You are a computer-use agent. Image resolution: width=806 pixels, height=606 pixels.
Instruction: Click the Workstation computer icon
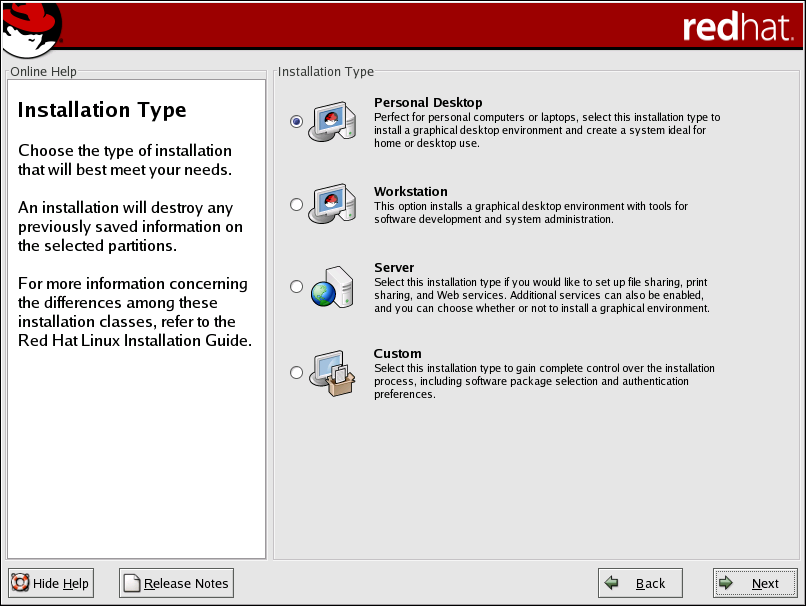(x=330, y=204)
